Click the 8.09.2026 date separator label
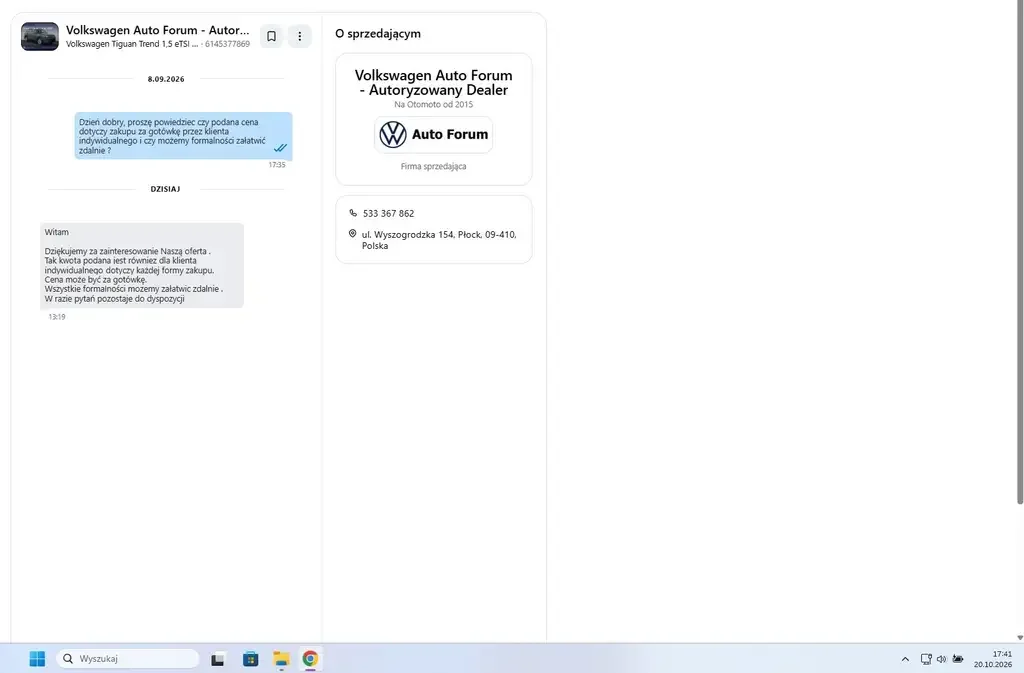The width and height of the screenshot is (1024, 673). coord(166,79)
